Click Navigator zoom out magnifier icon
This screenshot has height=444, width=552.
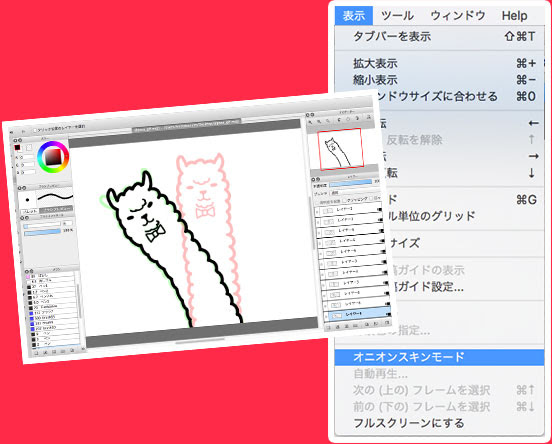319,121
